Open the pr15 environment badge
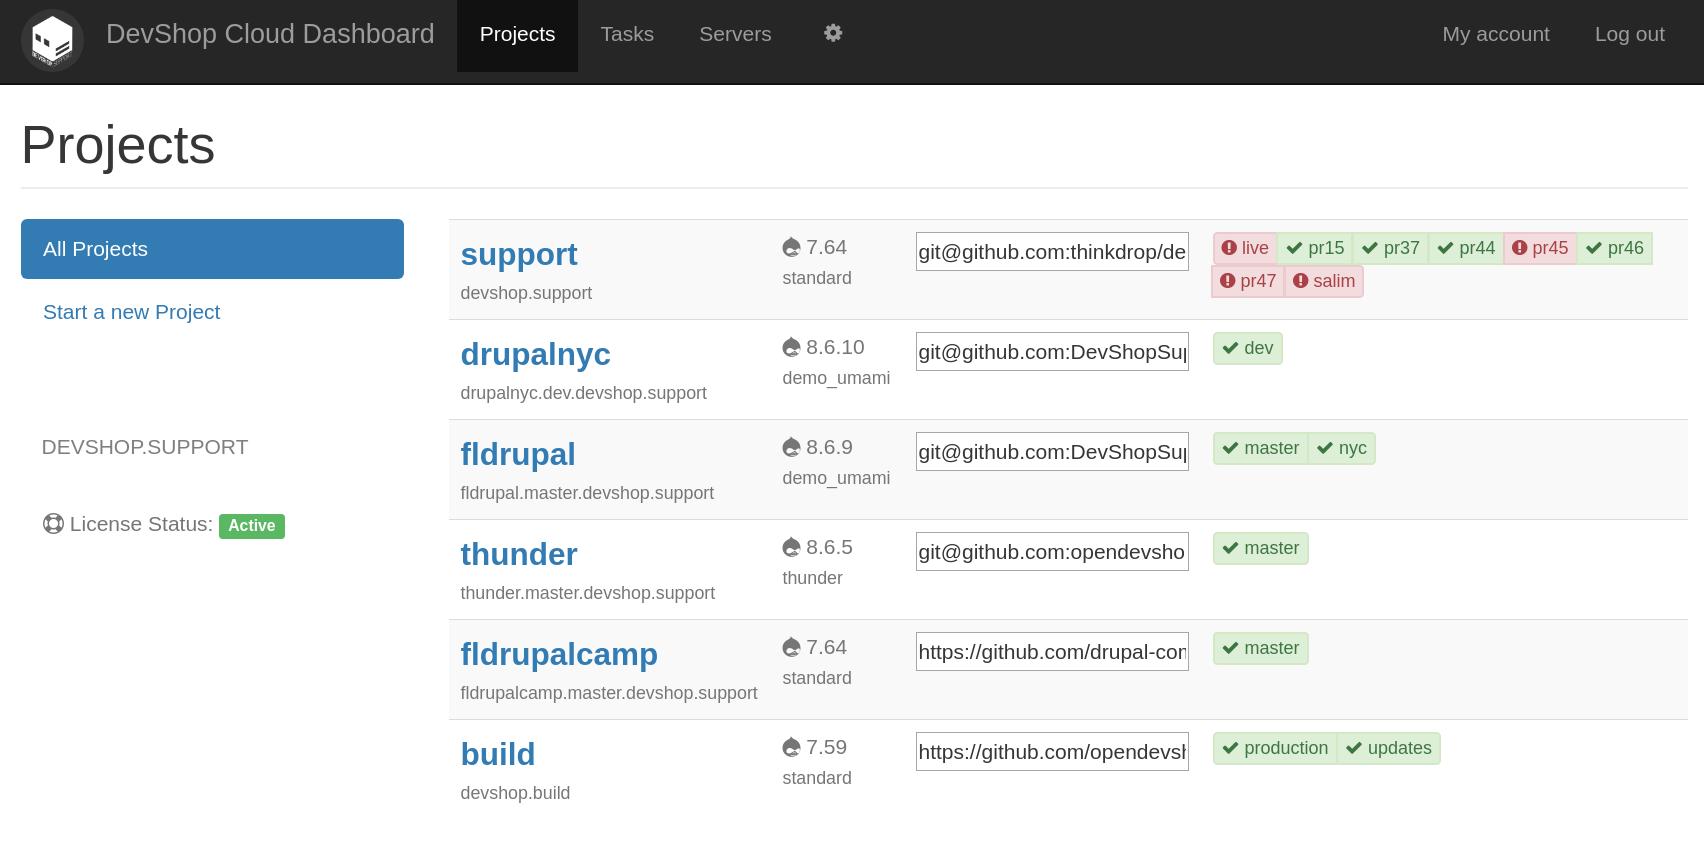The image size is (1704, 867). (1315, 248)
